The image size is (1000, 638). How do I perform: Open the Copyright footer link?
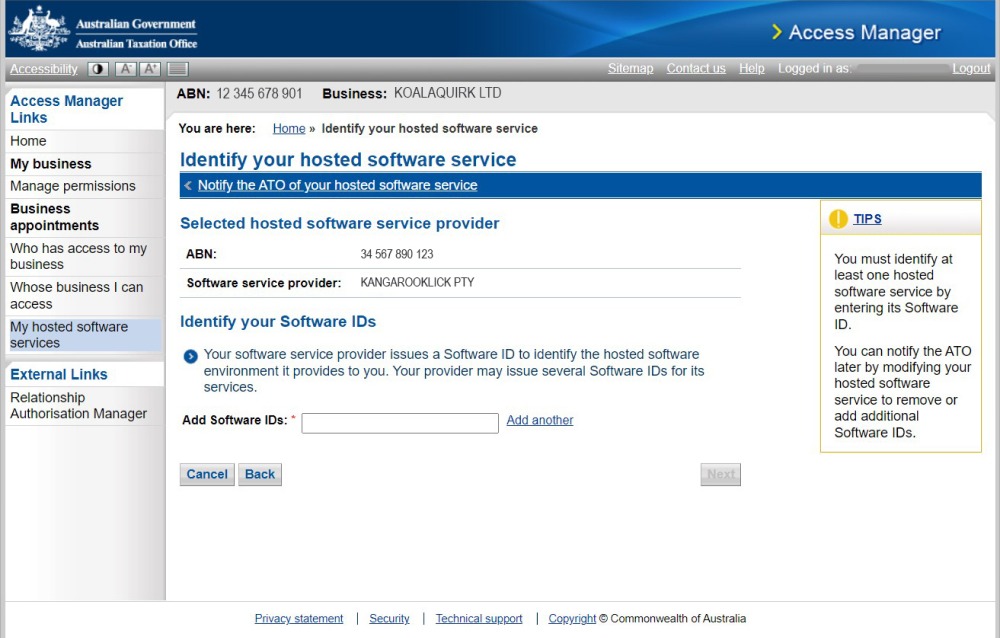coord(572,618)
